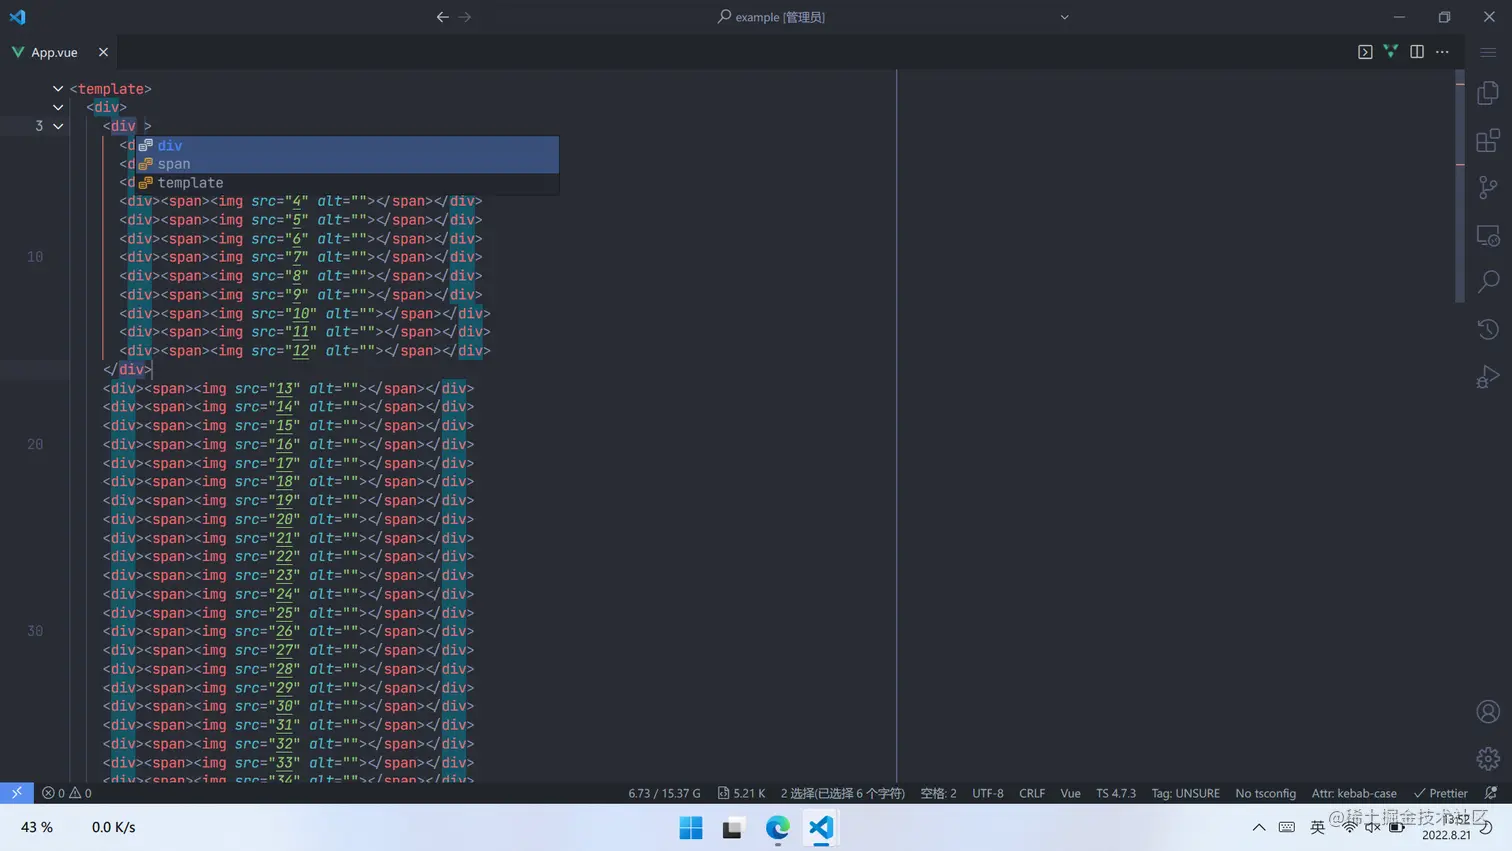Click the selection info '2 选择' status item

click(842, 793)
